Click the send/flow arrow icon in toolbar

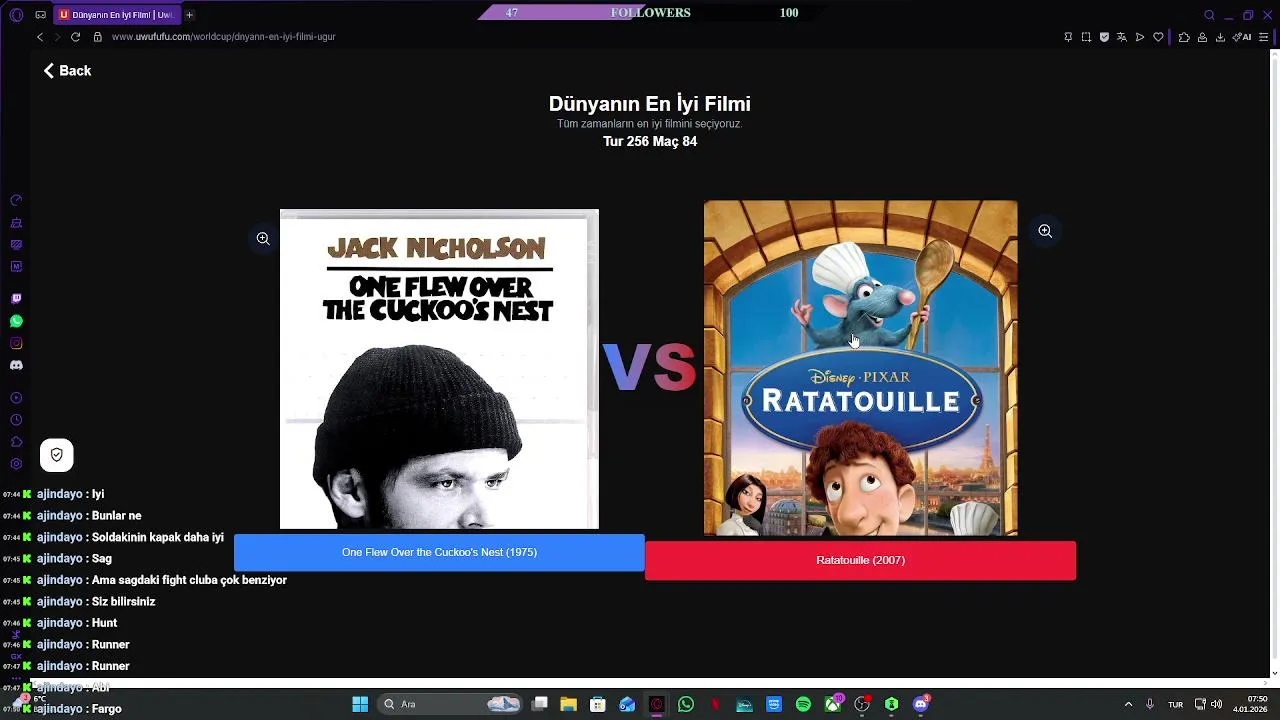coord(1140,37)
